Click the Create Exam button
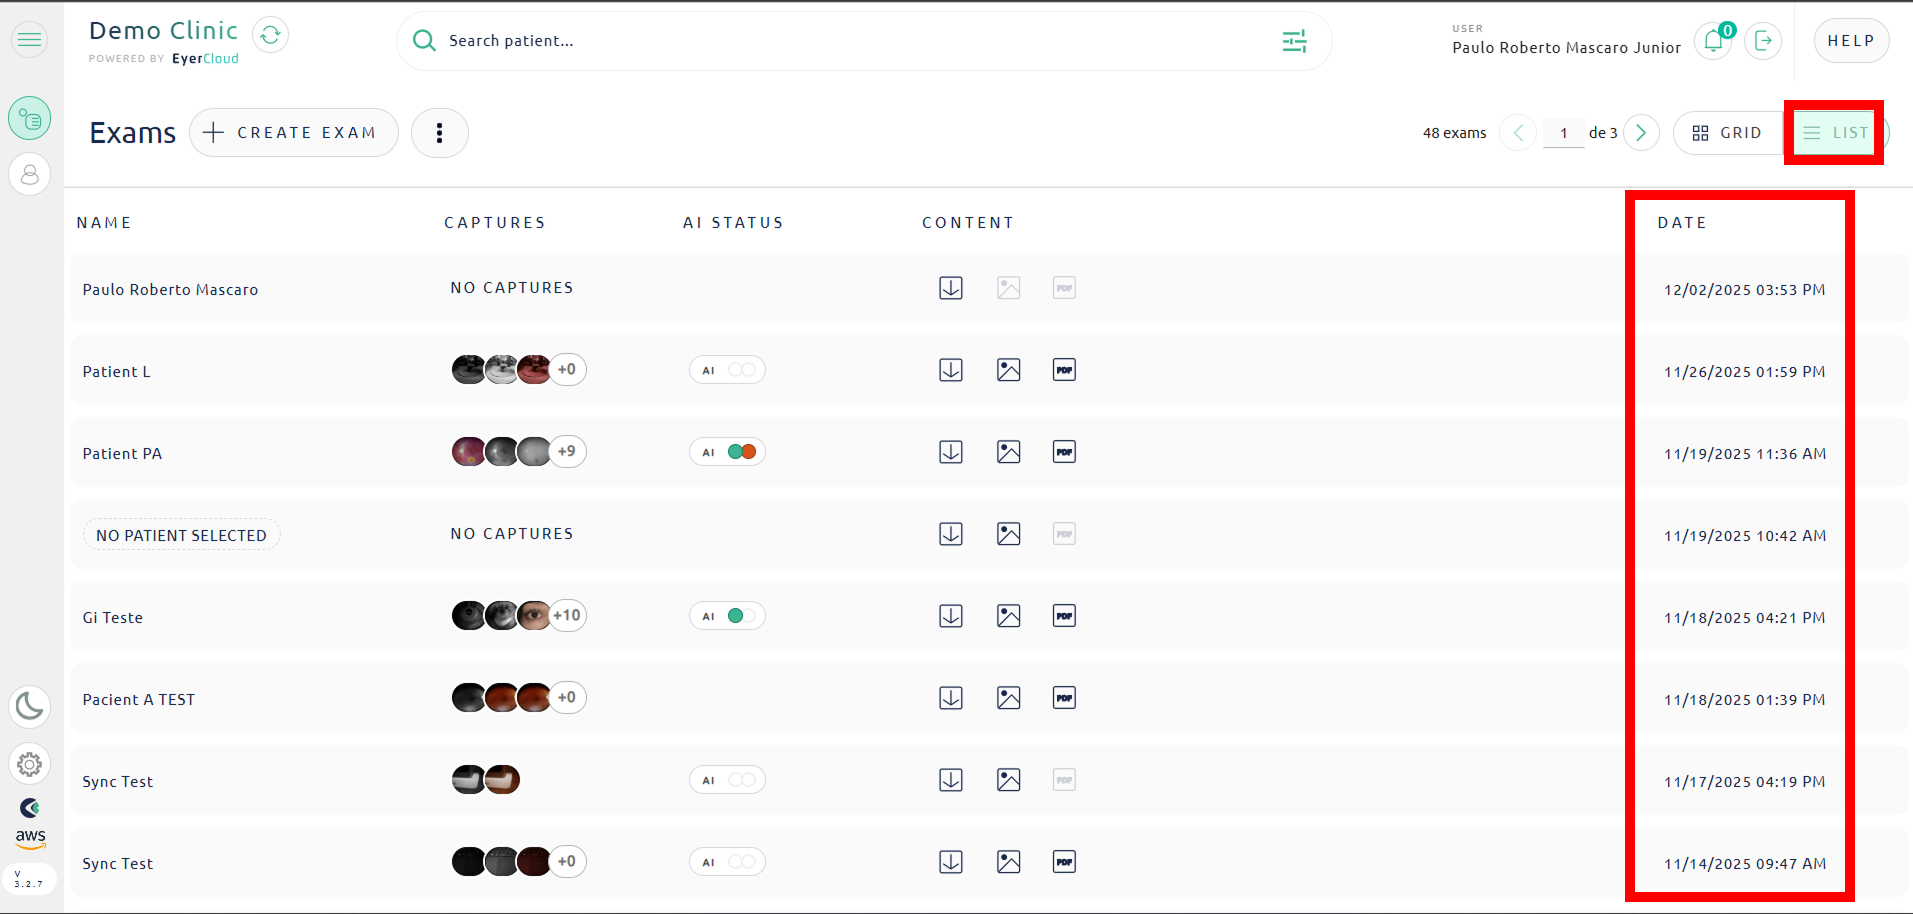 [293, 133]
